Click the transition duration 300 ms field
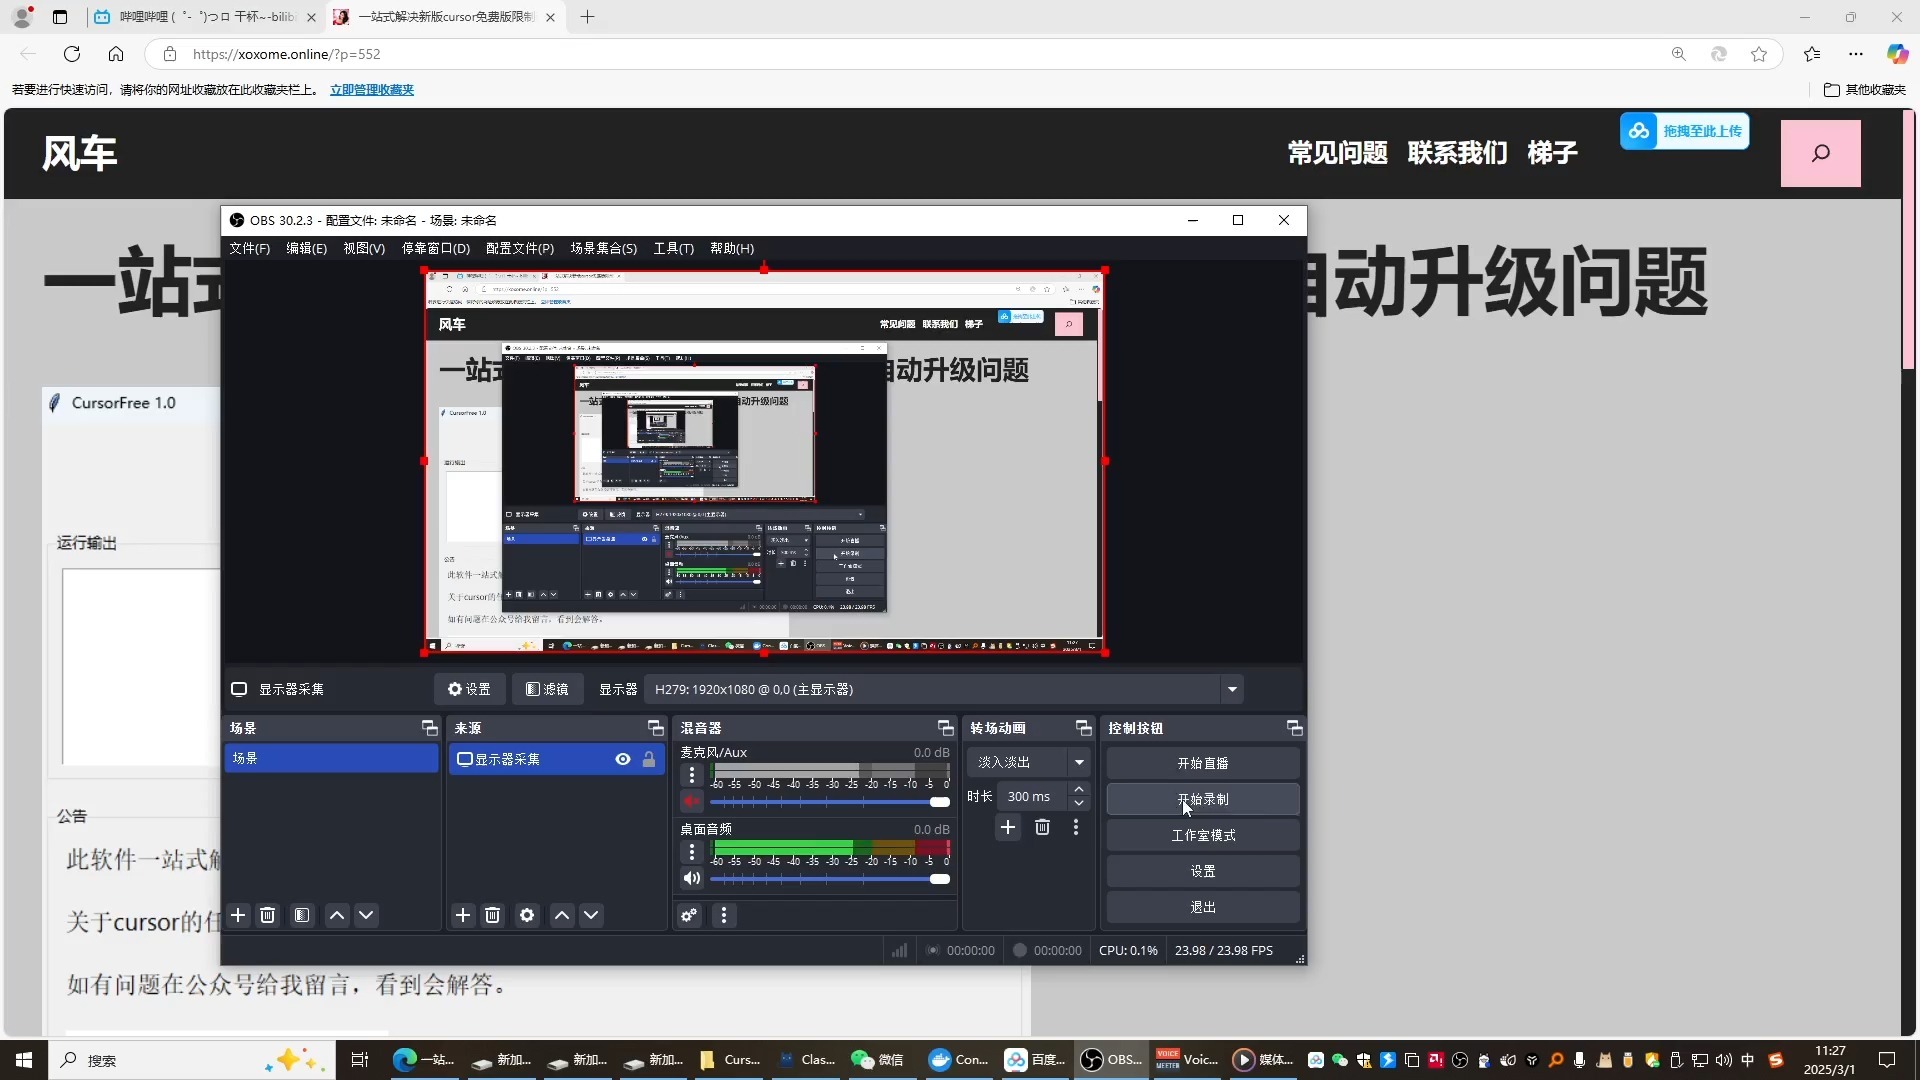 (1031, 796)
